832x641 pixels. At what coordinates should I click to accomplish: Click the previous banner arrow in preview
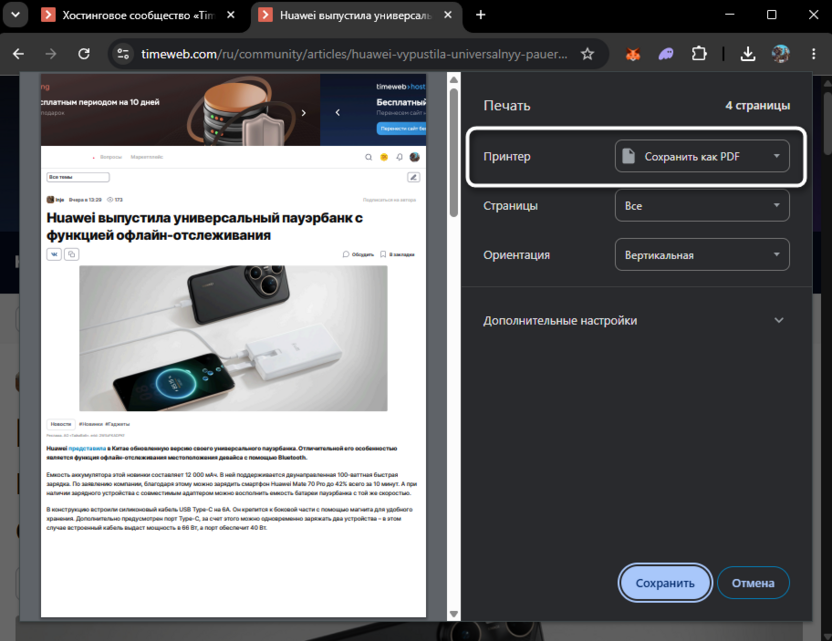point(337,112)
